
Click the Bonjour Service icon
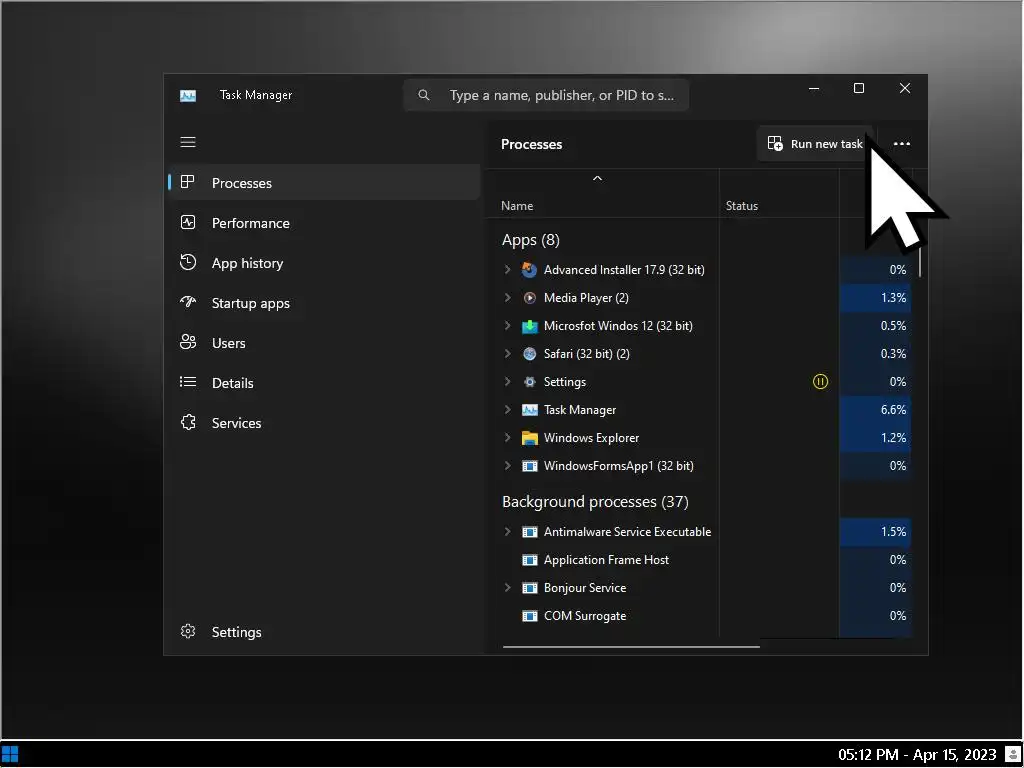tap(530, 588)
